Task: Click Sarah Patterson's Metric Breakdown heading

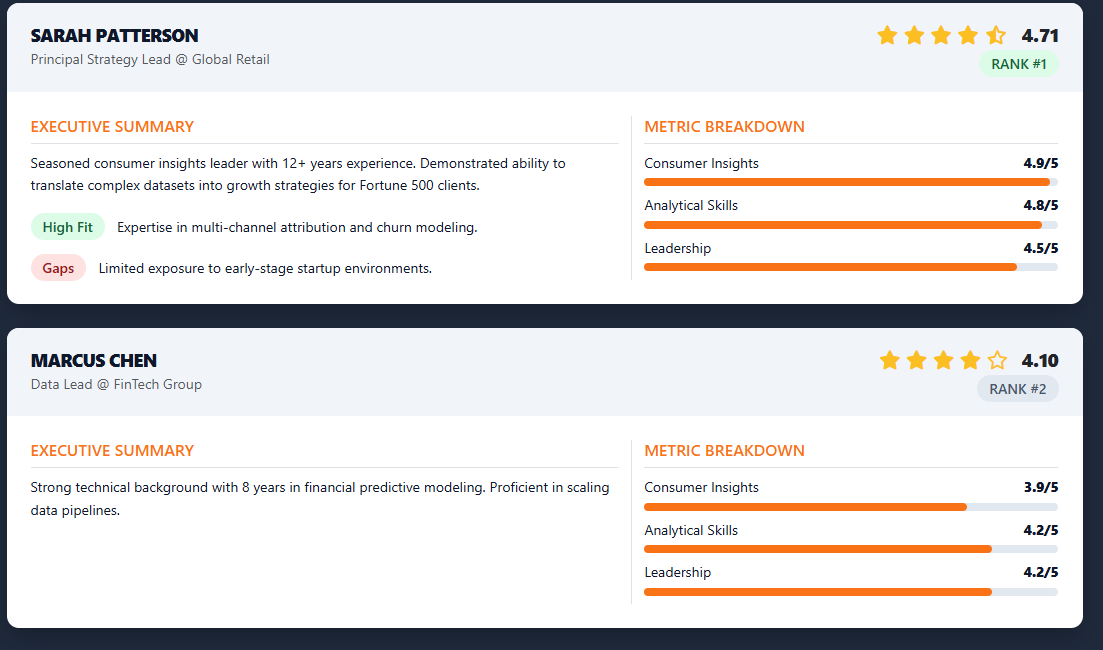Action: pos(724,127)
